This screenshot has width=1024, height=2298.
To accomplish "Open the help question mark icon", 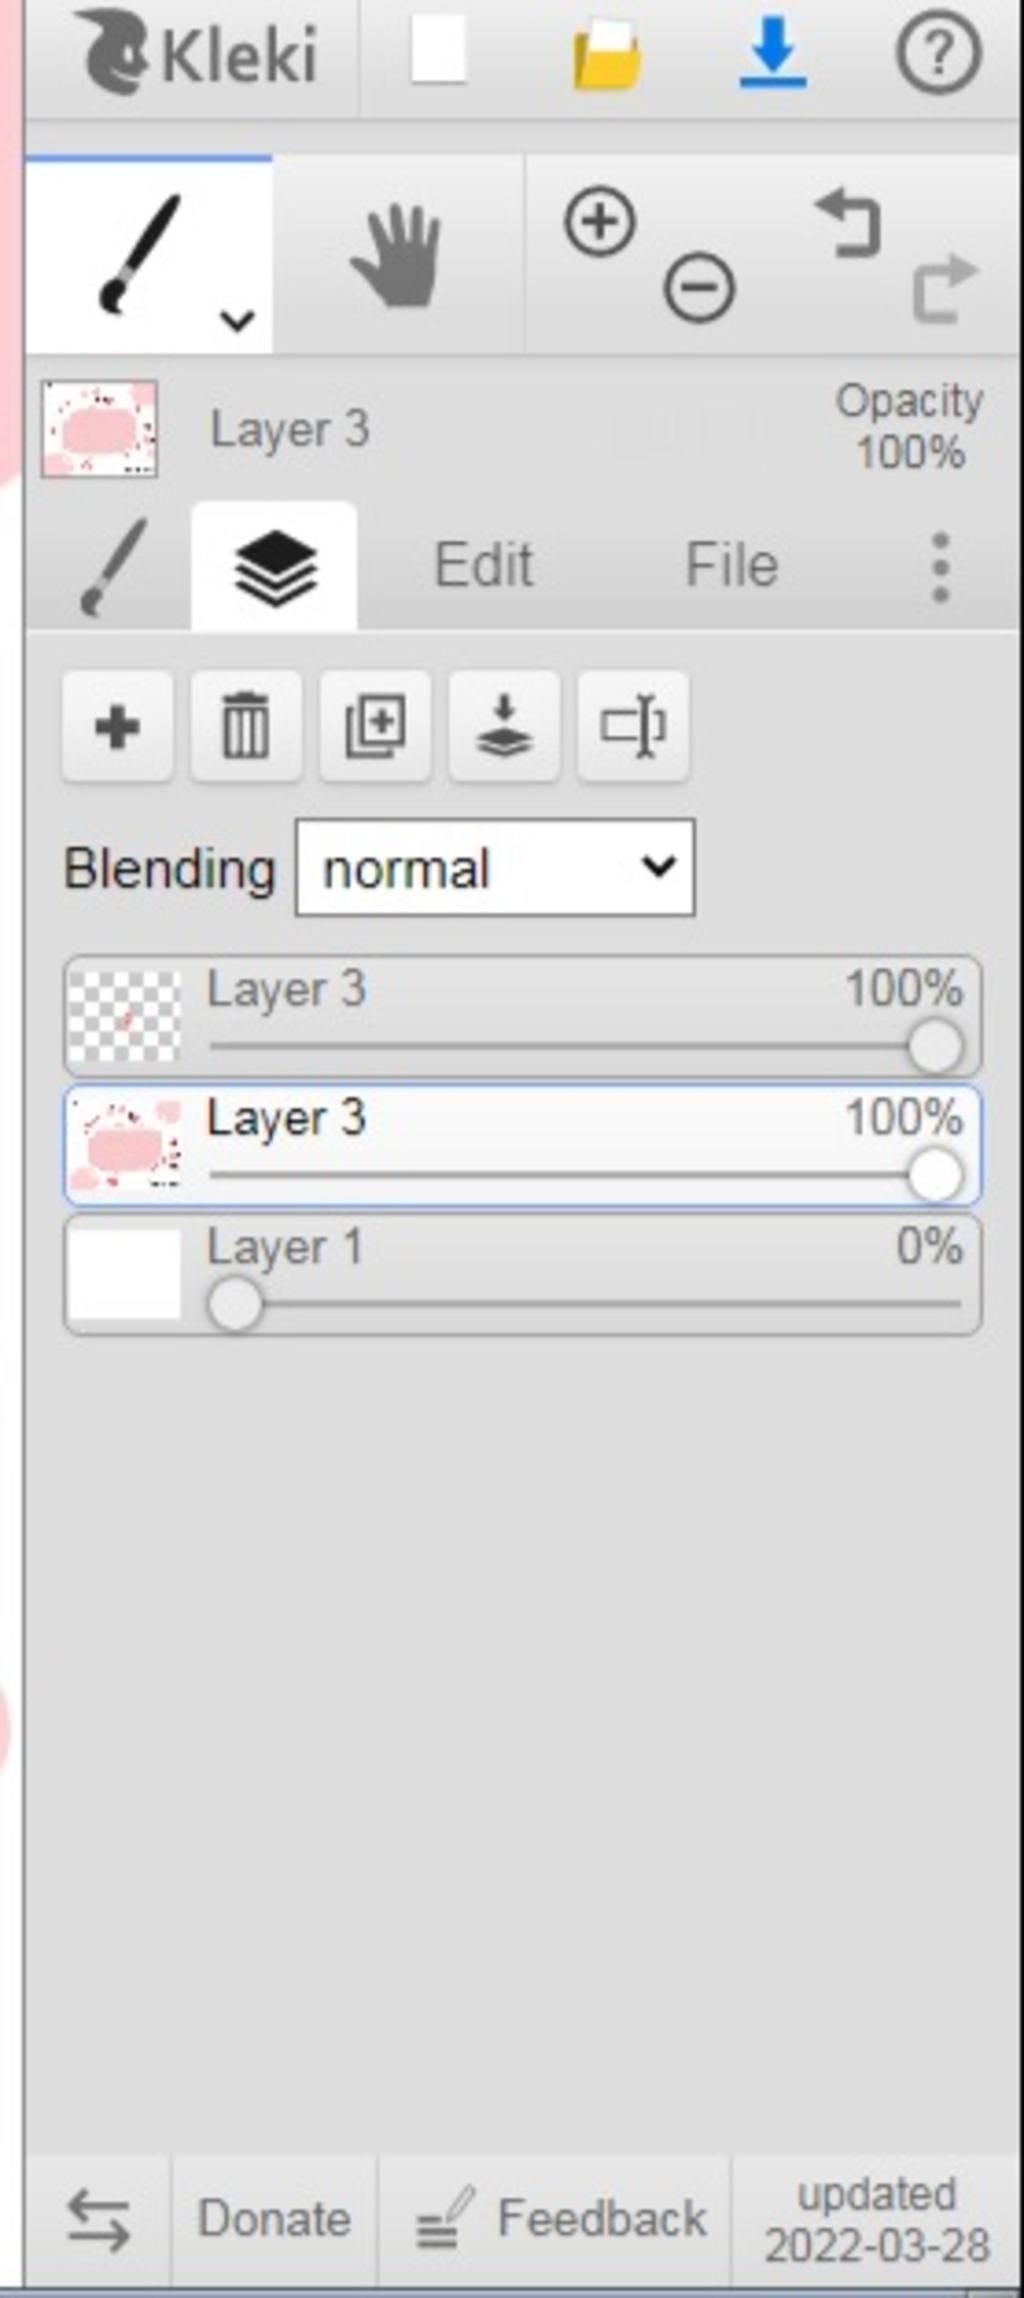I will click(938, 54).
